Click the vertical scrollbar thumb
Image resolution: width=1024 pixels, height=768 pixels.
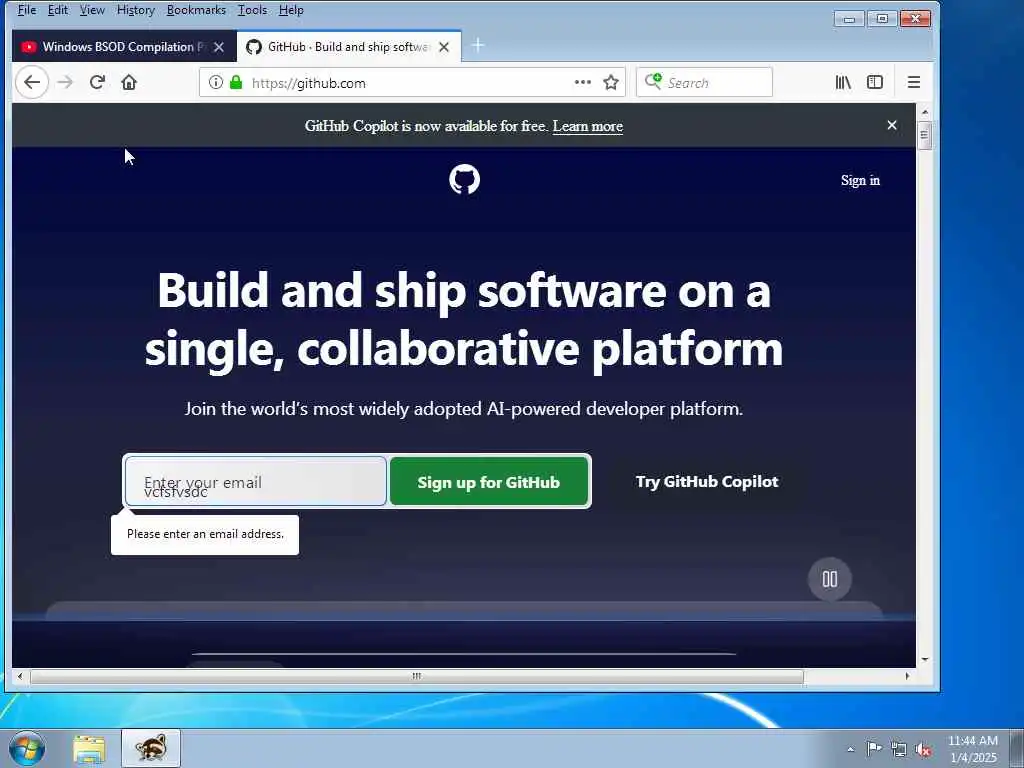click(924, 135)
